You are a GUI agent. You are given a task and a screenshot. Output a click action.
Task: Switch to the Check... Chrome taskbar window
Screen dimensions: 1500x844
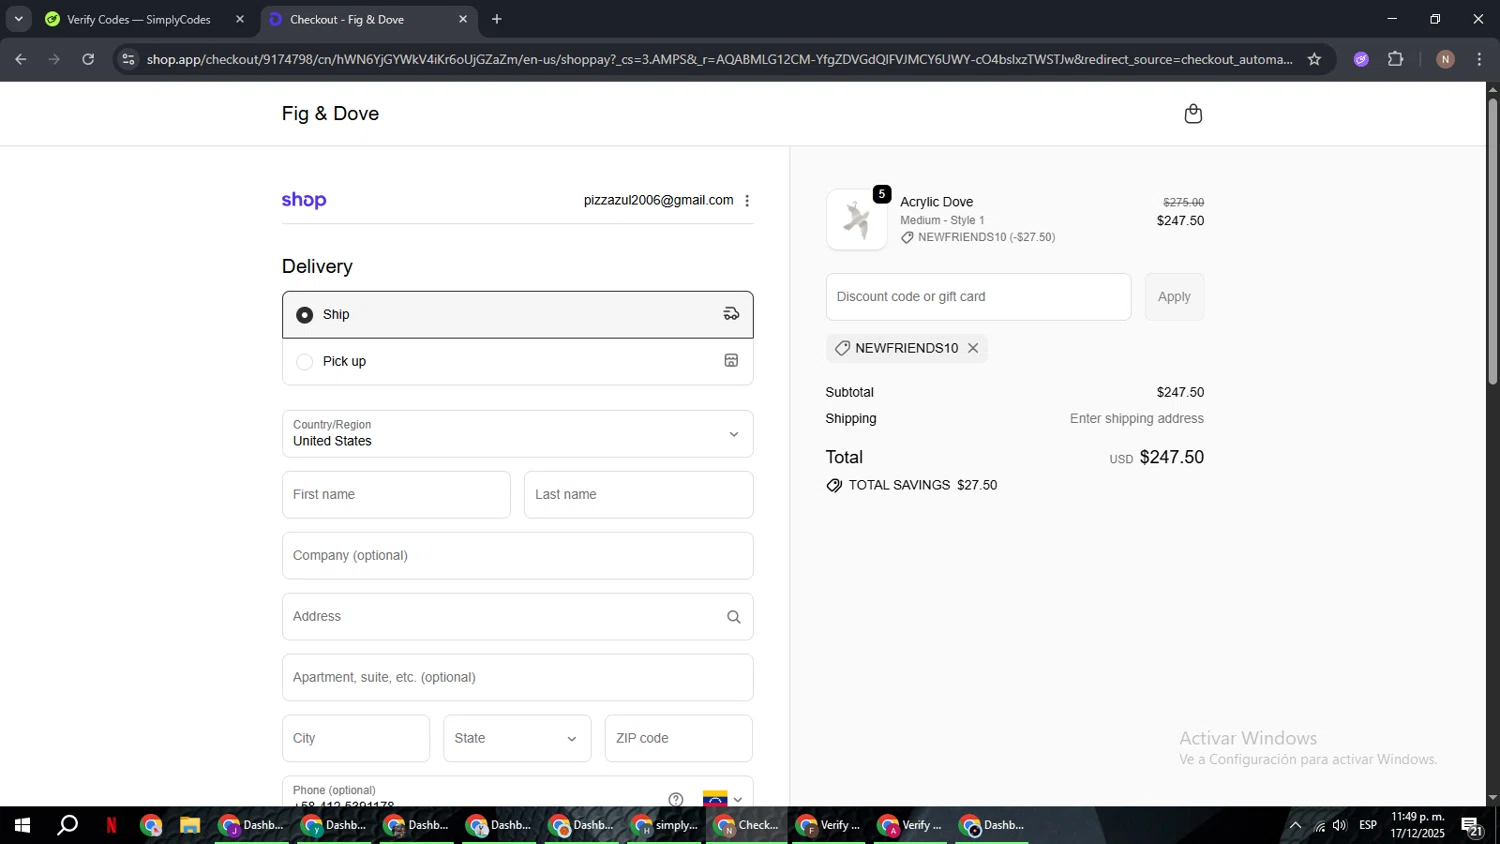click(747, 825)
